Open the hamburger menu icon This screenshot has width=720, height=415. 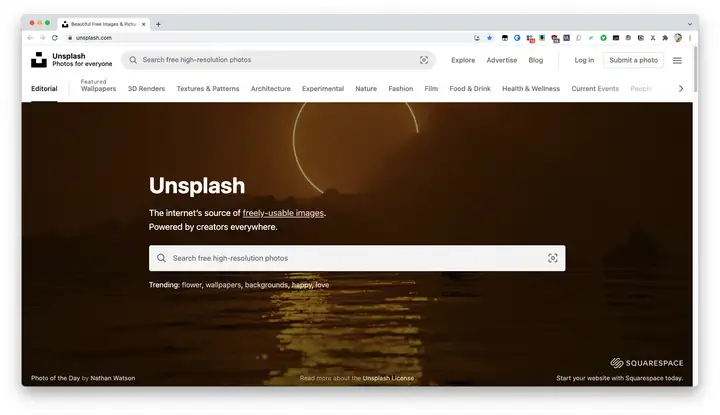677,60
